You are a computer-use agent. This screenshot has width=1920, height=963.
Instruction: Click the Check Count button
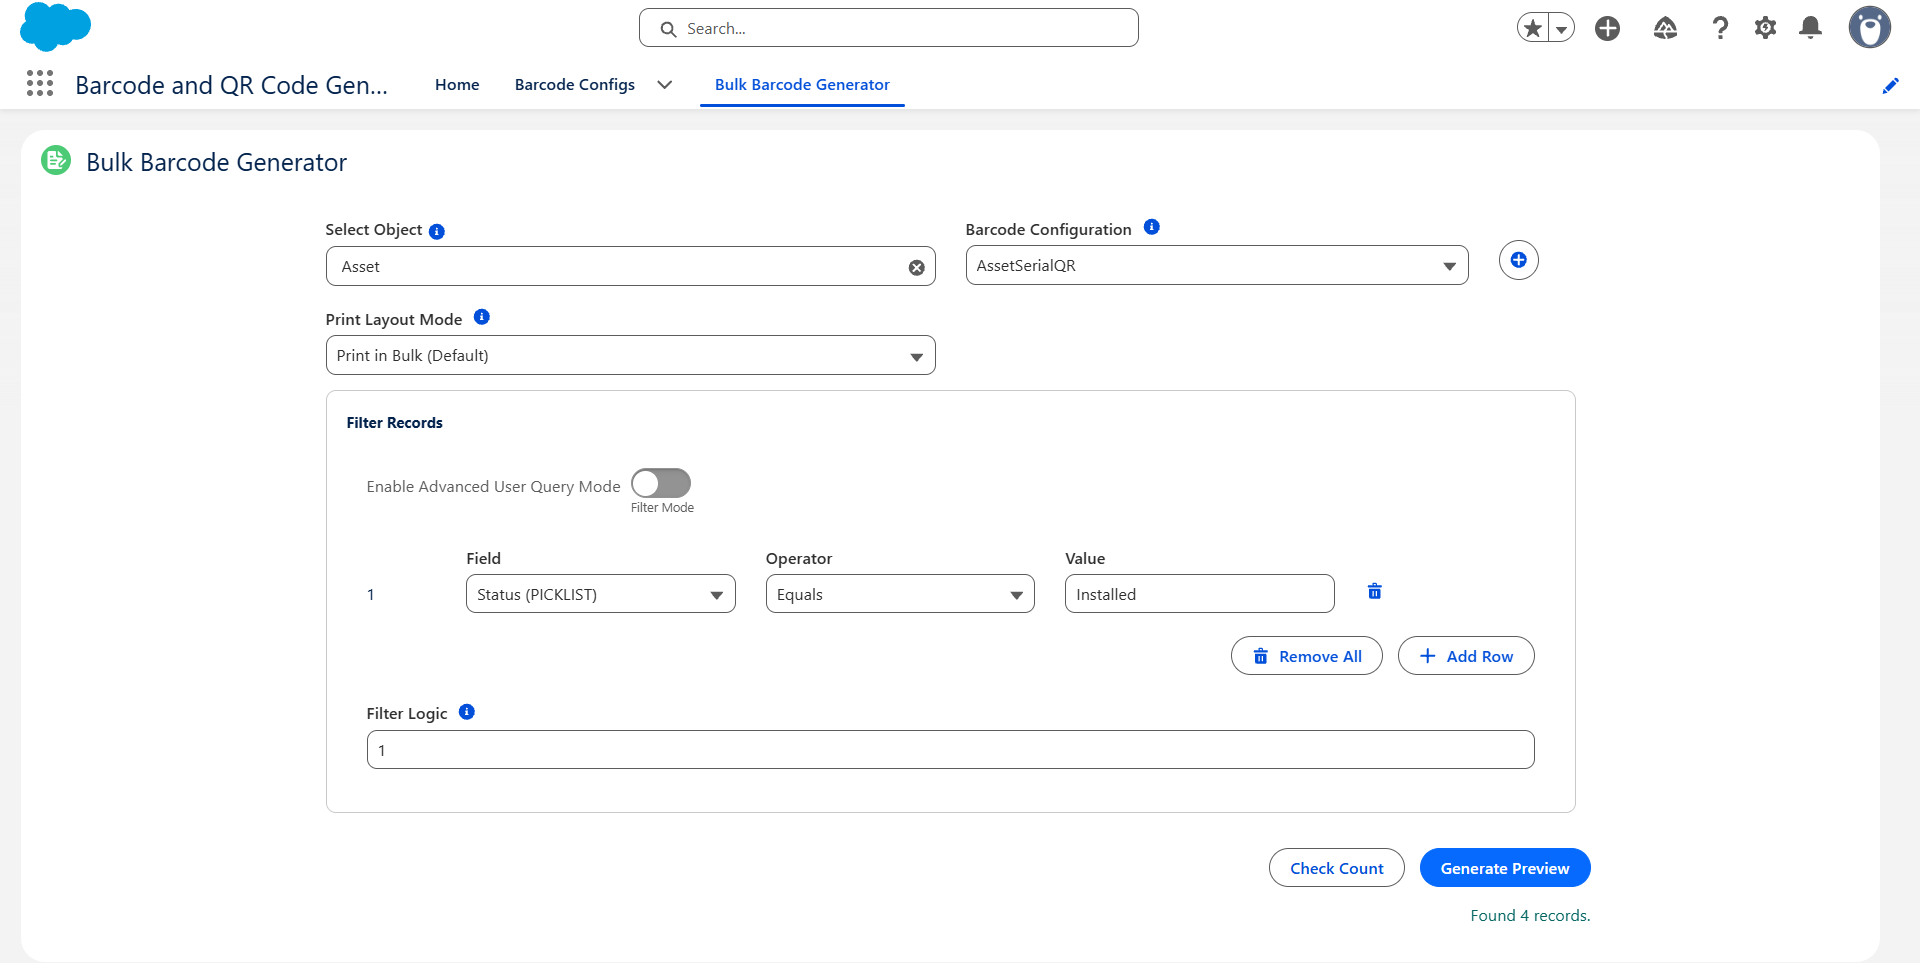point(1337,868)
